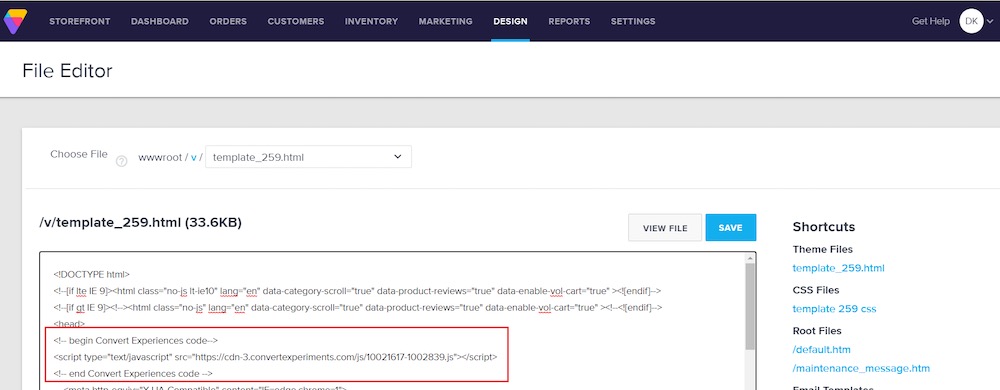The width and height of the screenshot is (1000, 390).
Task: Click the Theme Files label
Action: coord(823,249)
